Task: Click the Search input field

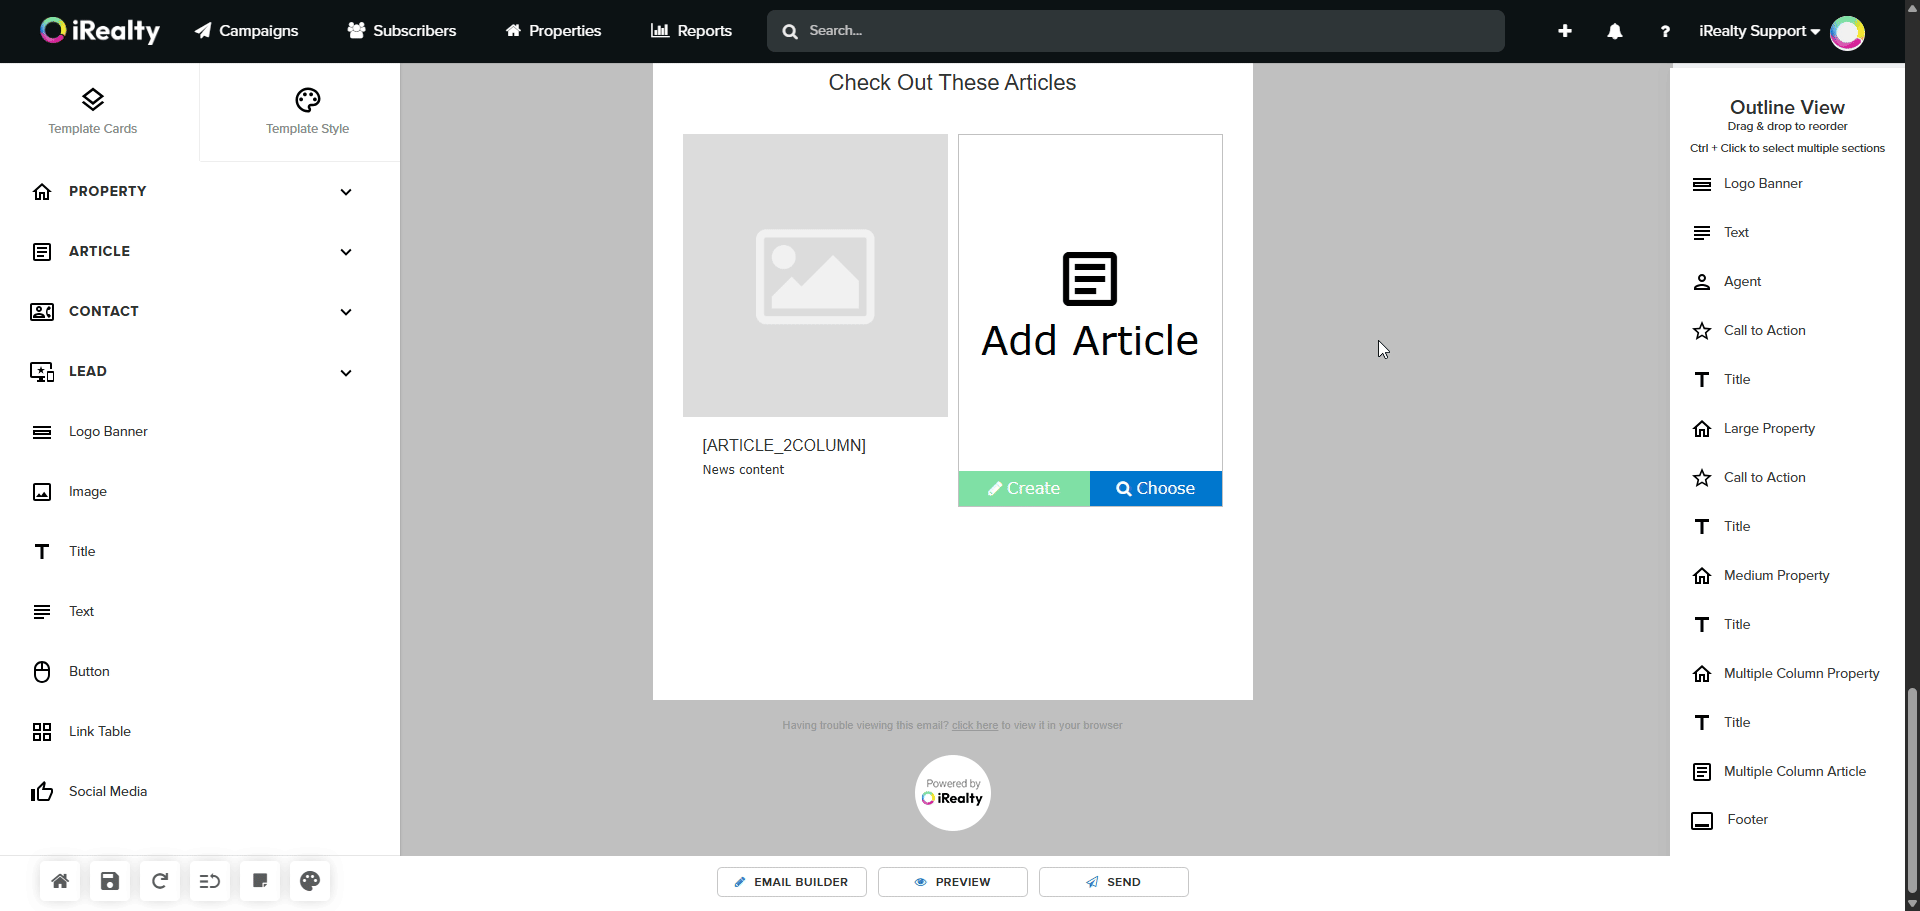Action: 1135,31
